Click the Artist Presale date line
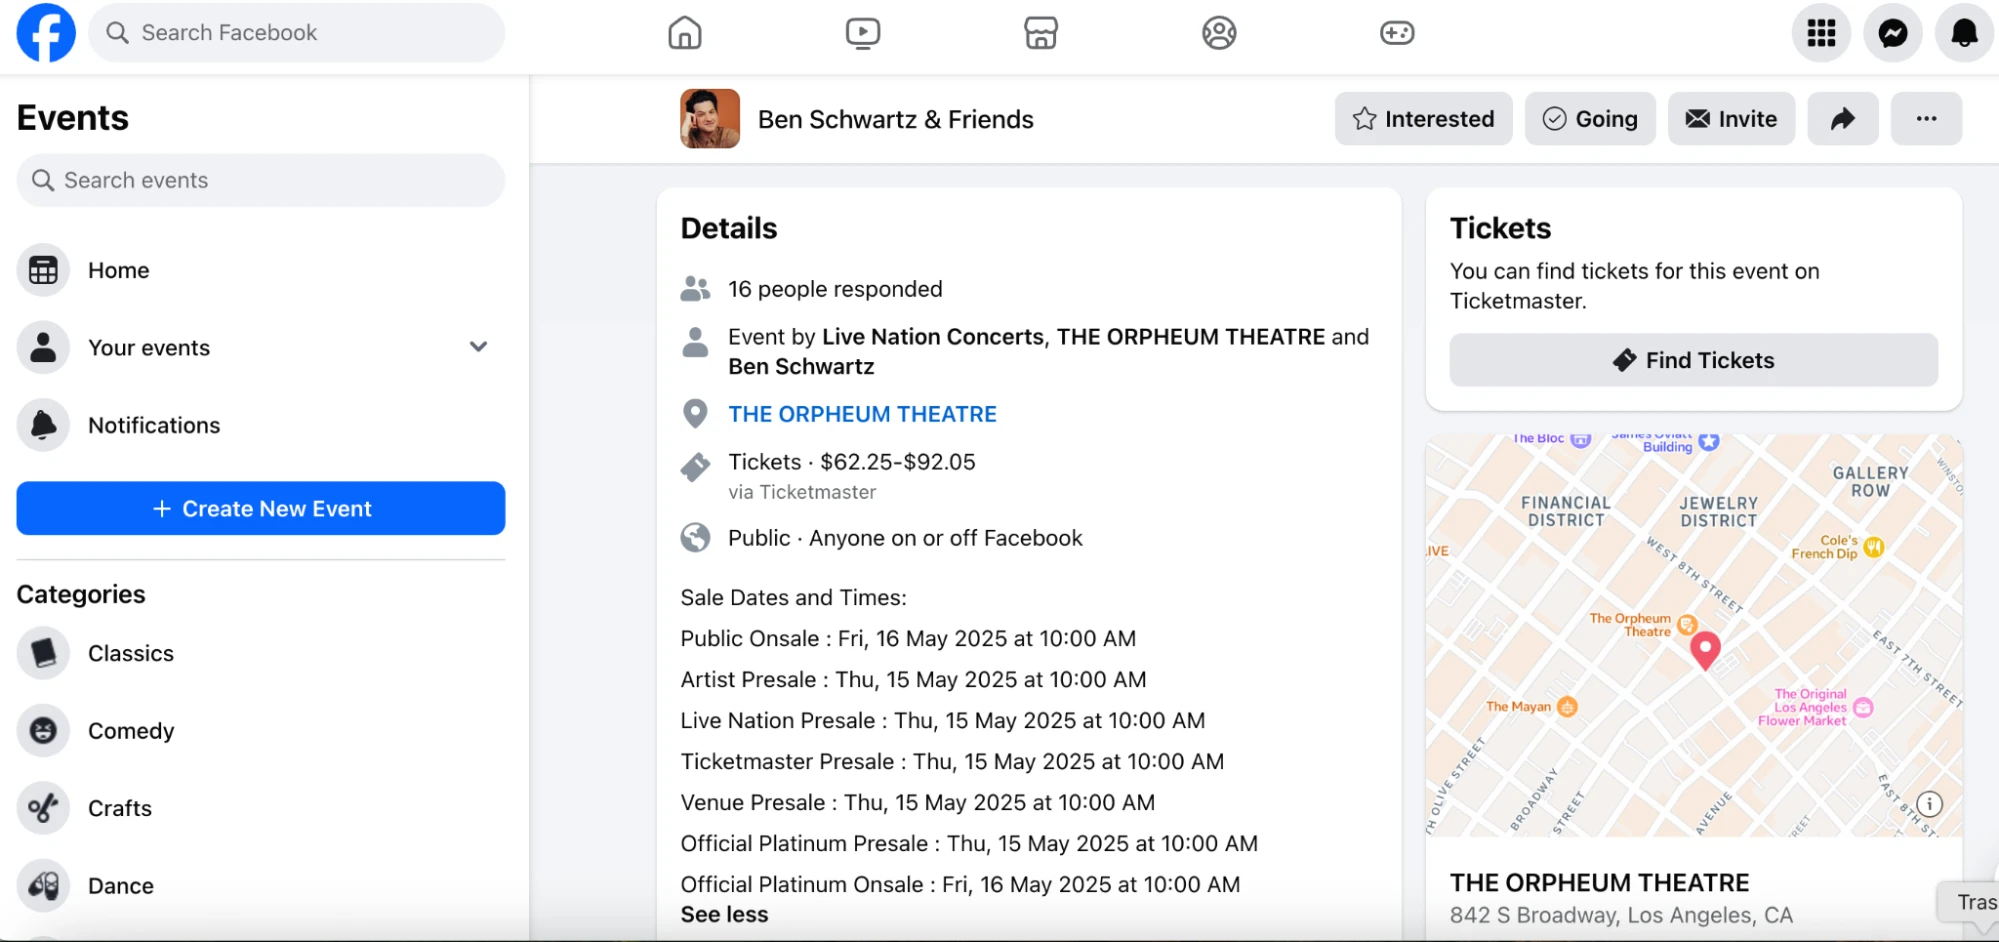This screenshot has height=942, width=1999. click(x=913, y=679)
